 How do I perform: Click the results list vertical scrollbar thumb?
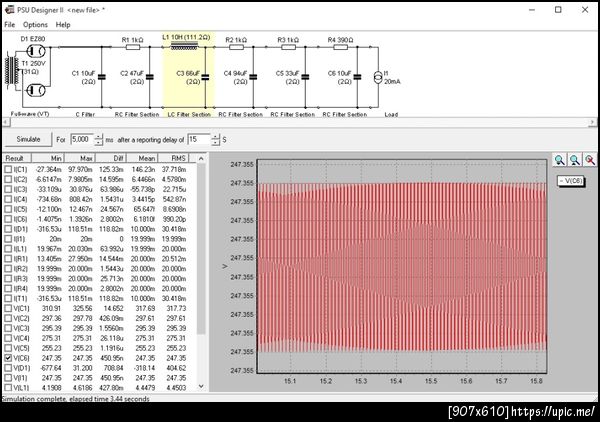[201, 249]
